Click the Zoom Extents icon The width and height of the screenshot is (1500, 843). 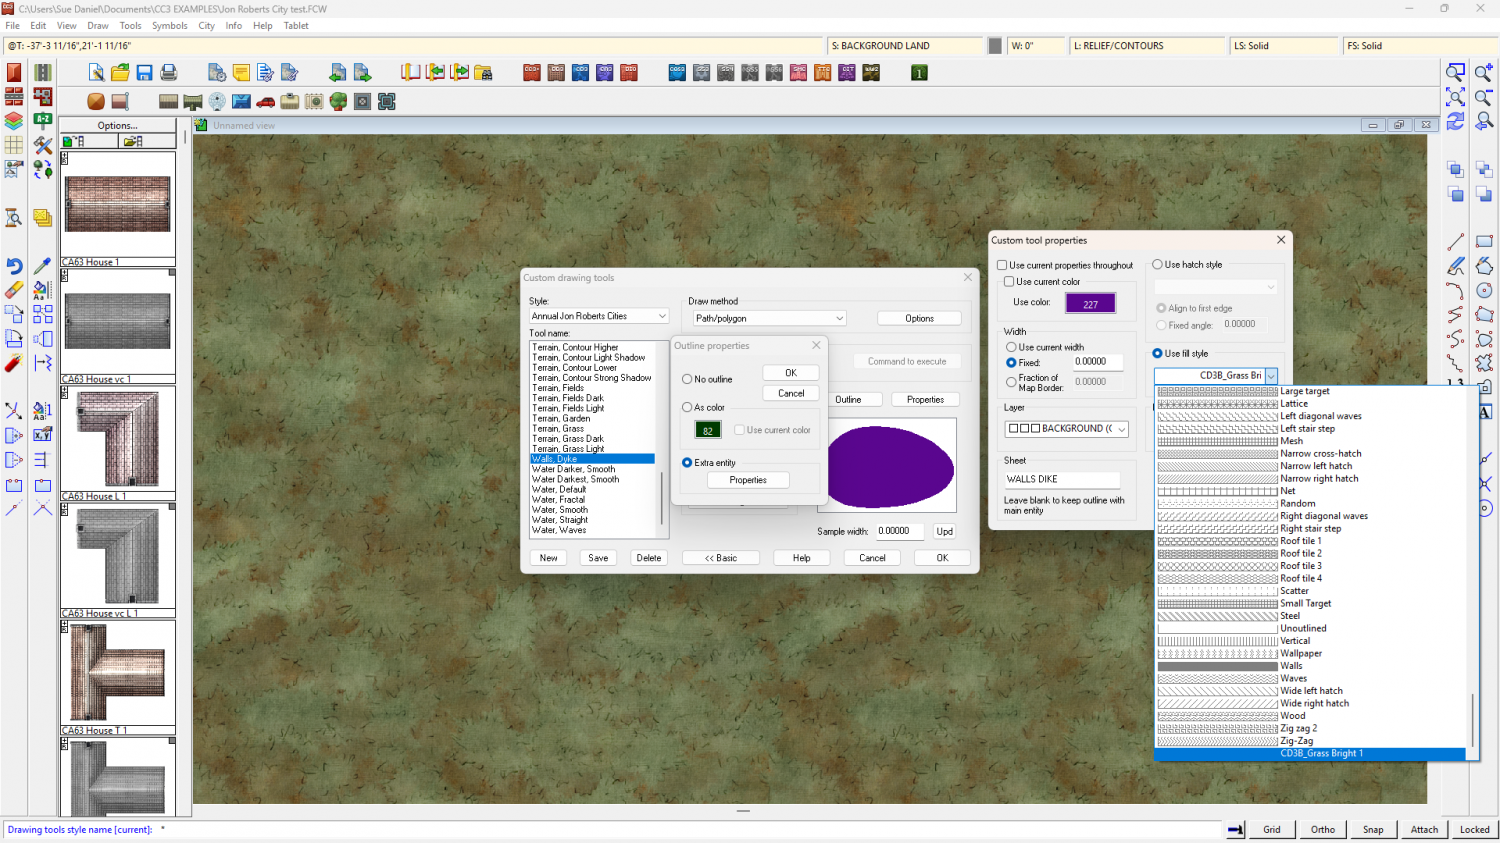[1455, 97]
